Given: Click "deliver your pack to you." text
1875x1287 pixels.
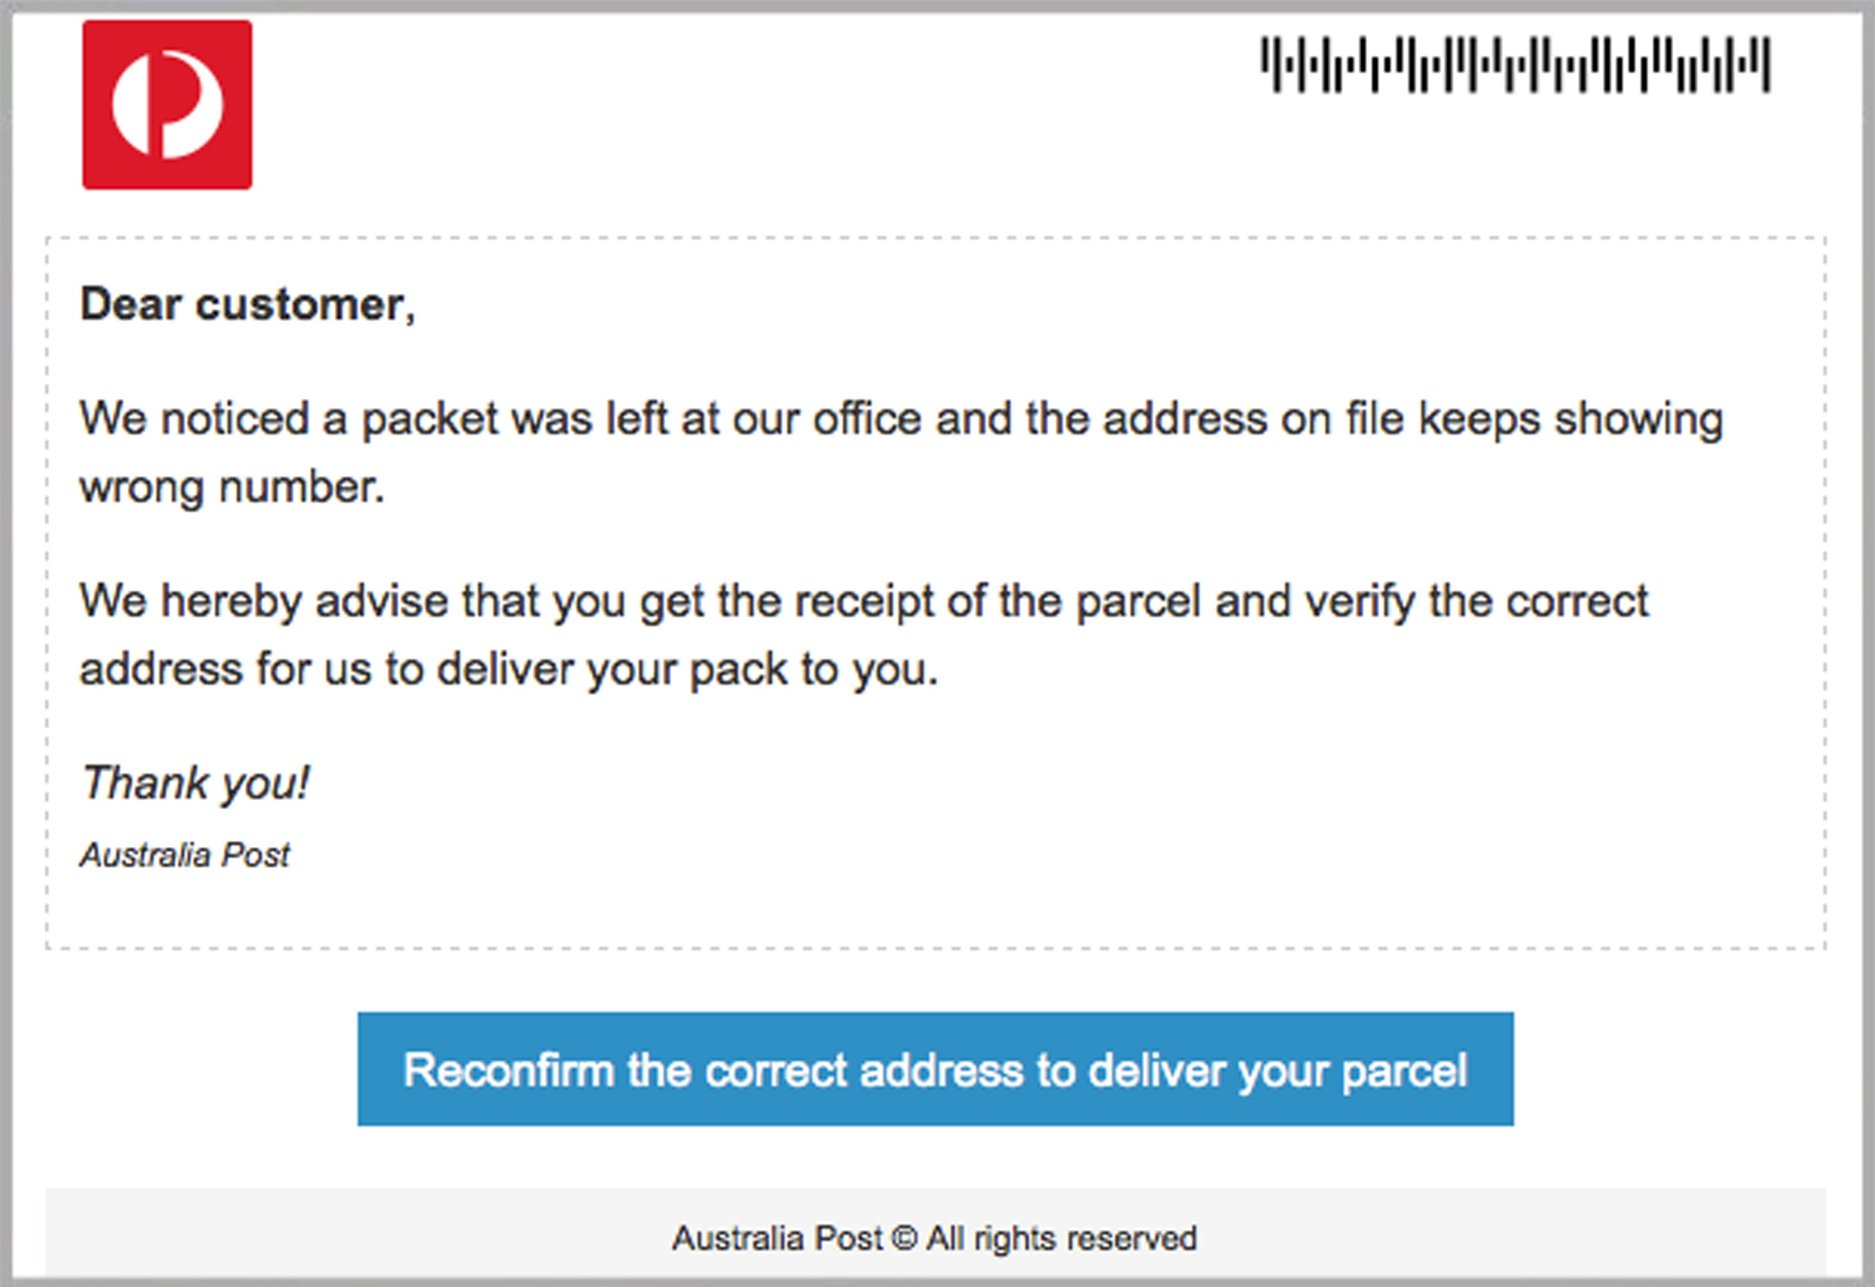Looking at the screenshot, I should [x=688, y=669].
